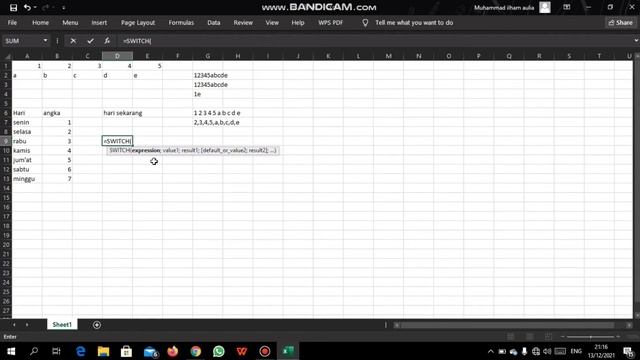Click the Name Box showing SUM
640x360 pixels.
22,41
